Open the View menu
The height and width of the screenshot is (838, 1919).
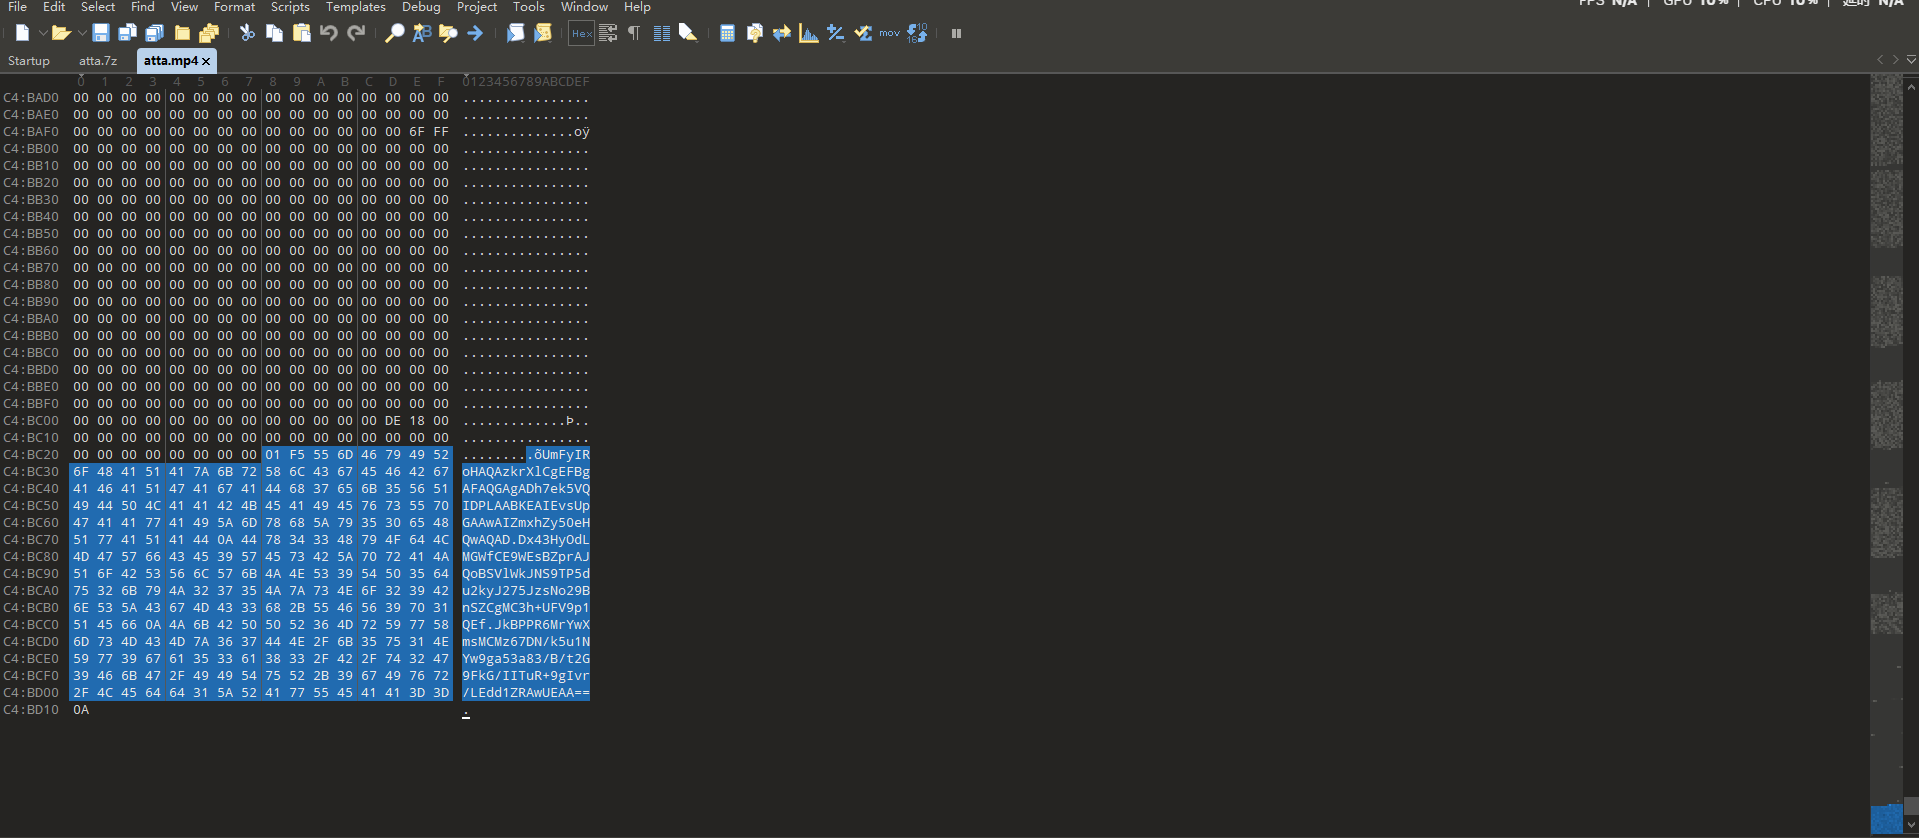point(184,7)
